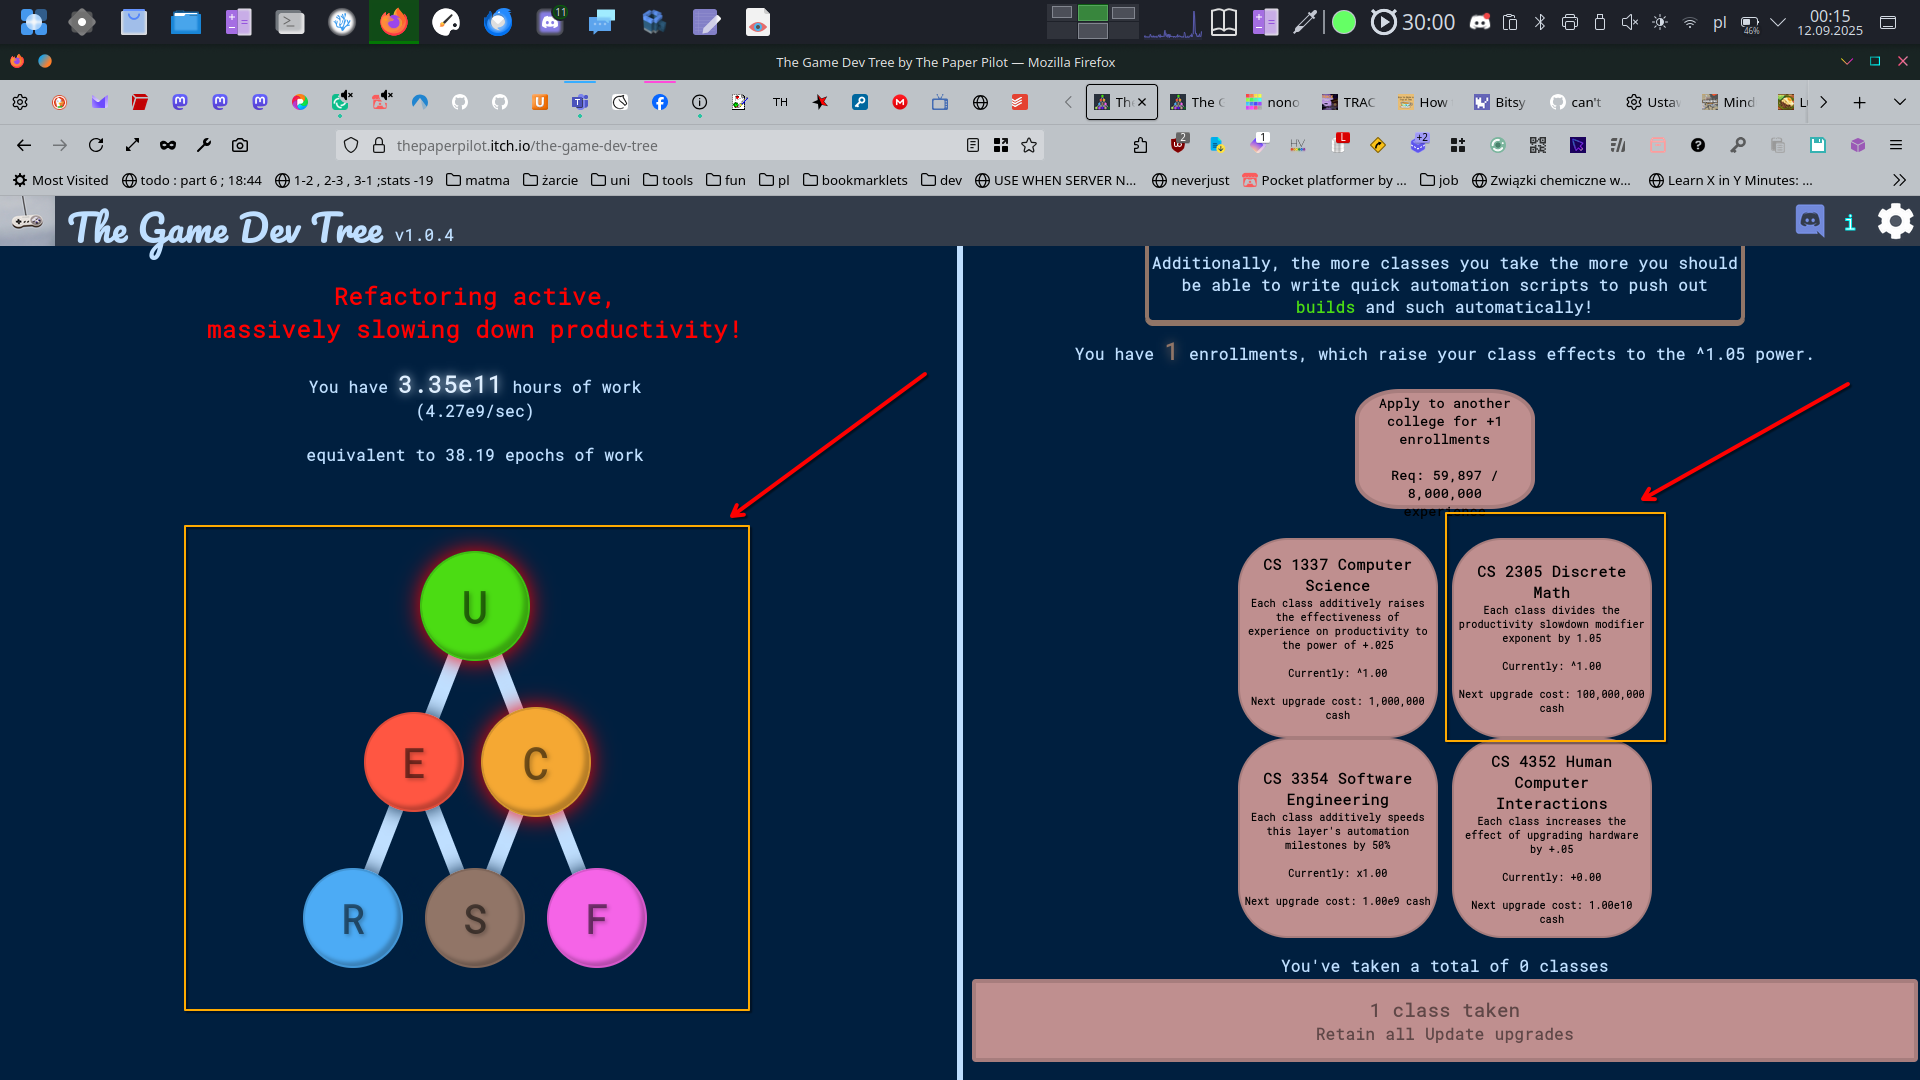The height and width of the screenshot is (1080, 1920).
Task: Select the brown S tree node
Action: [475, 918]
